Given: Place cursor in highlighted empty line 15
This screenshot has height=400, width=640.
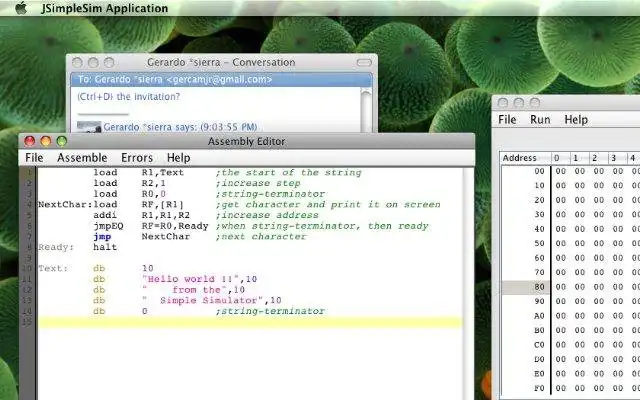Looking at the screenshot, I should click(250, 322).
